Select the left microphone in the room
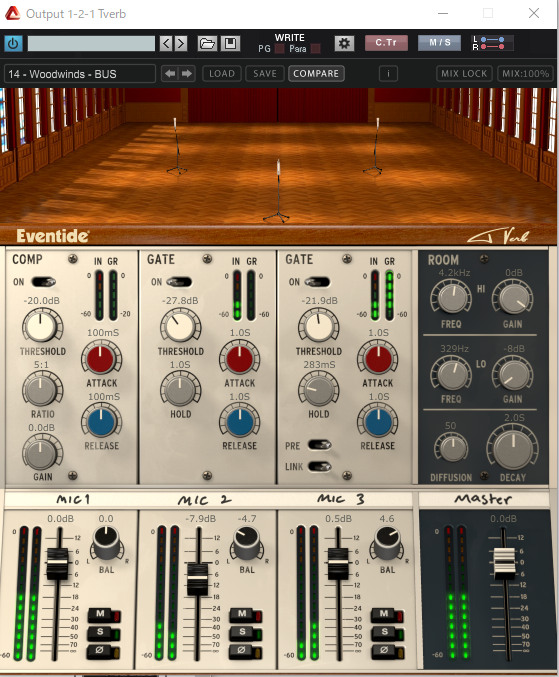559x677 pixels. tap(177, 146)
